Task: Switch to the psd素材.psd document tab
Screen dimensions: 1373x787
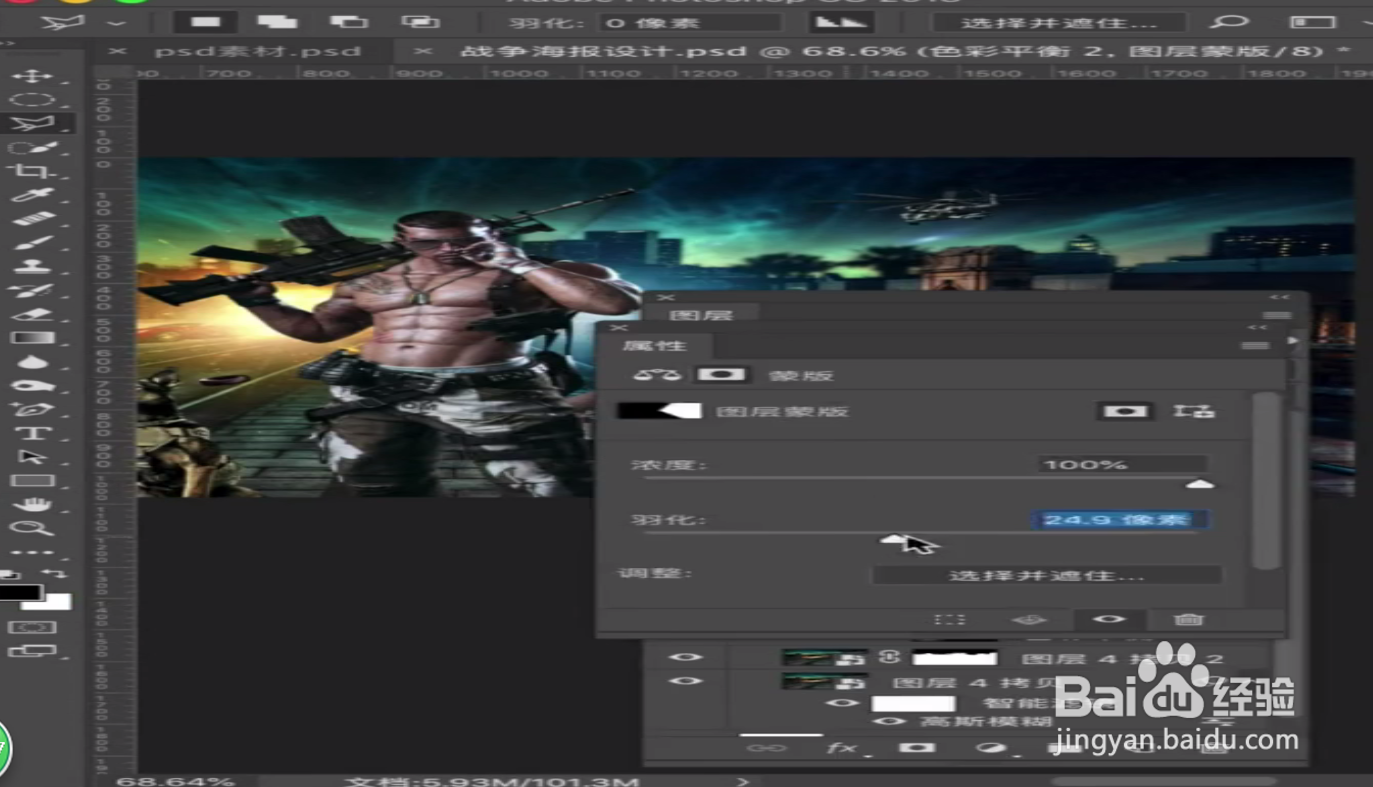Action: point(257,51)
